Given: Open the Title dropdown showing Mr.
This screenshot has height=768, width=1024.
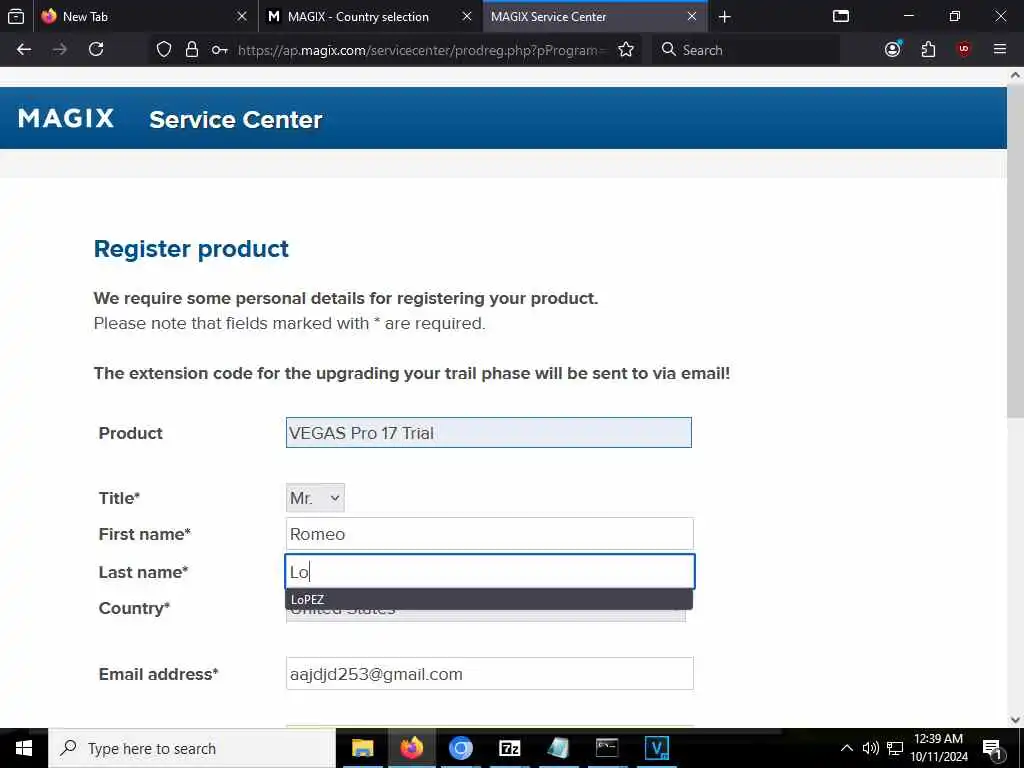Looking at the screenshot, I should click(315, 498).
